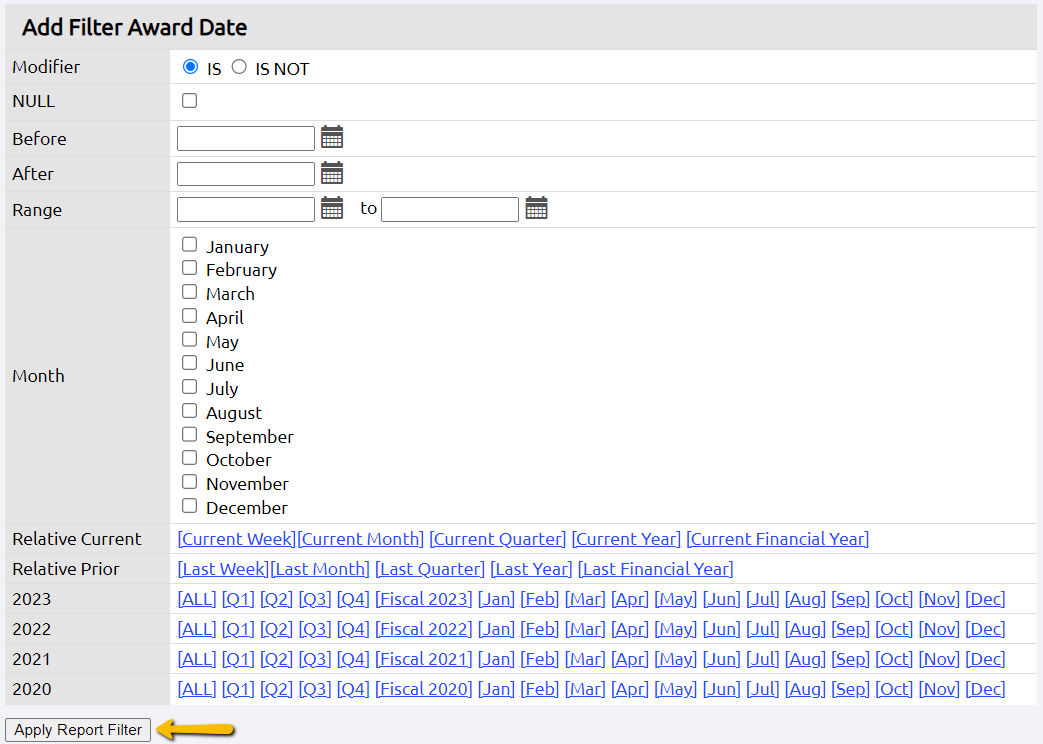Click ALL in the 2020 row

point(196,689)
